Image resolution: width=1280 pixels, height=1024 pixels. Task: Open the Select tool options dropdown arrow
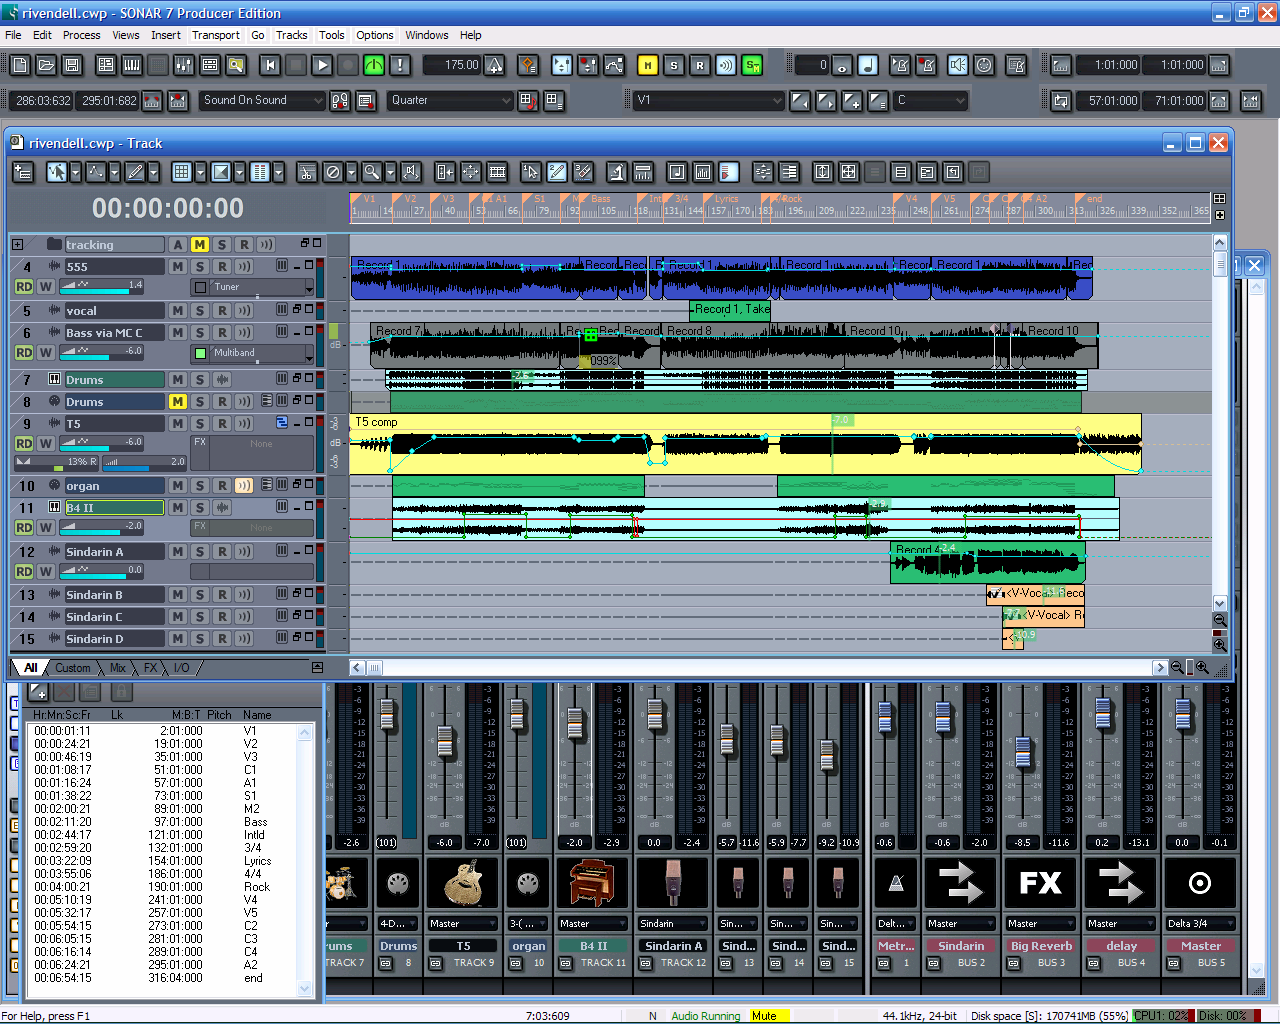[x=75, y=172]
